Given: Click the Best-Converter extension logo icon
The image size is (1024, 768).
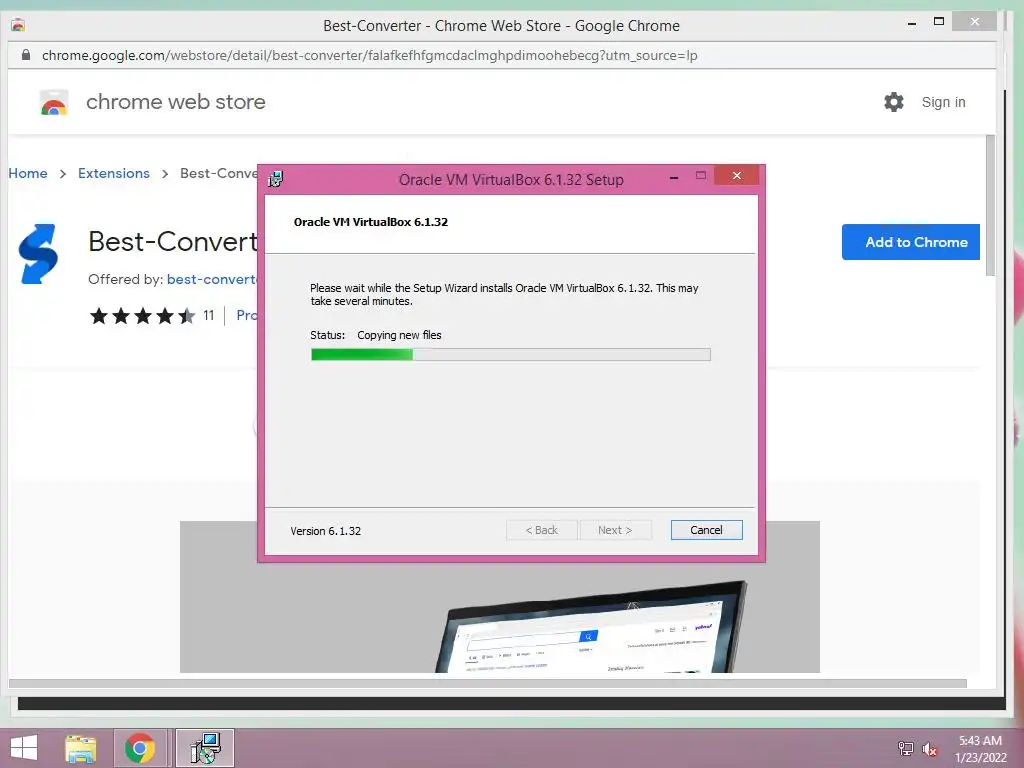Looking at the screenshot, I should [x=39, y=254].
